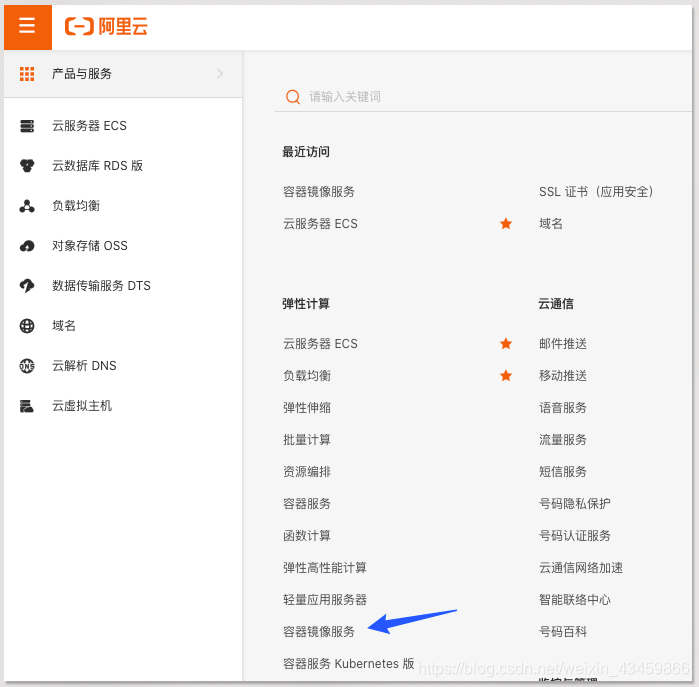Click the OSS storage cloud icon
The image size is (699, 687).
click(x=27, y=246)
